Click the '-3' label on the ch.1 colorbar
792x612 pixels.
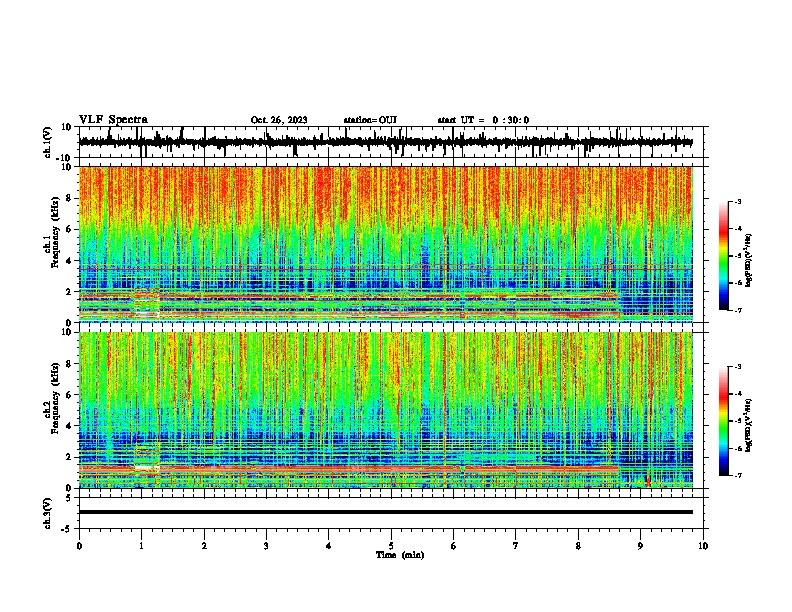[737, 201]
